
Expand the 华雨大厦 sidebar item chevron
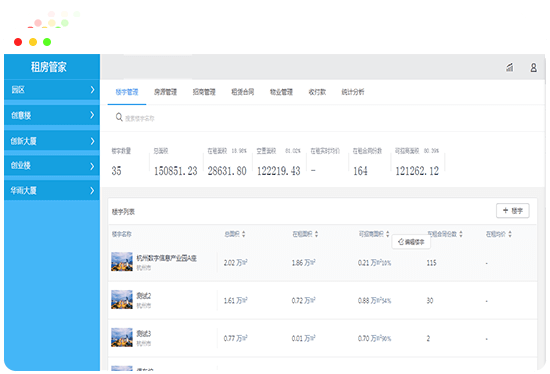[92, 191]
